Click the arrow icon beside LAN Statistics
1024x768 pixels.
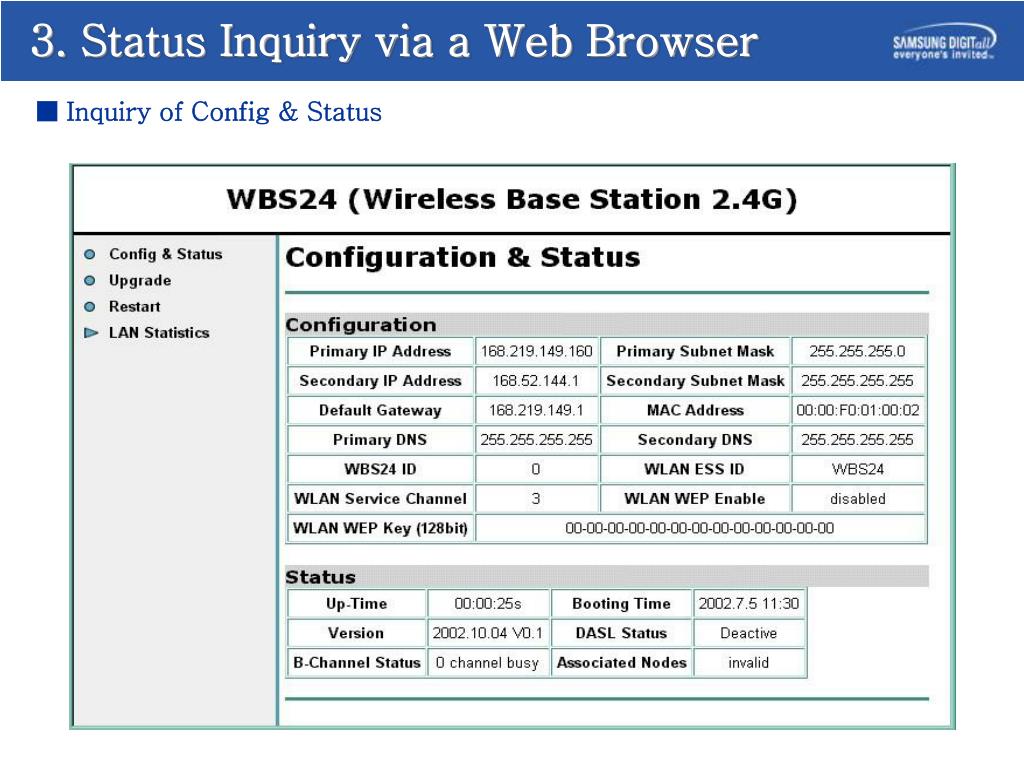click(x=91, y=332)
